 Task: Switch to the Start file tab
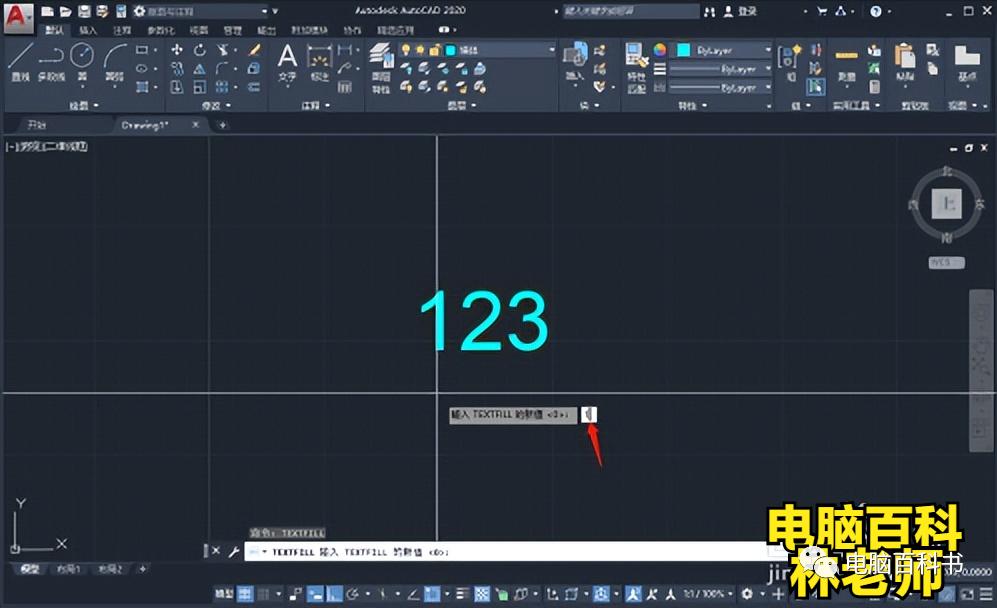37,125
